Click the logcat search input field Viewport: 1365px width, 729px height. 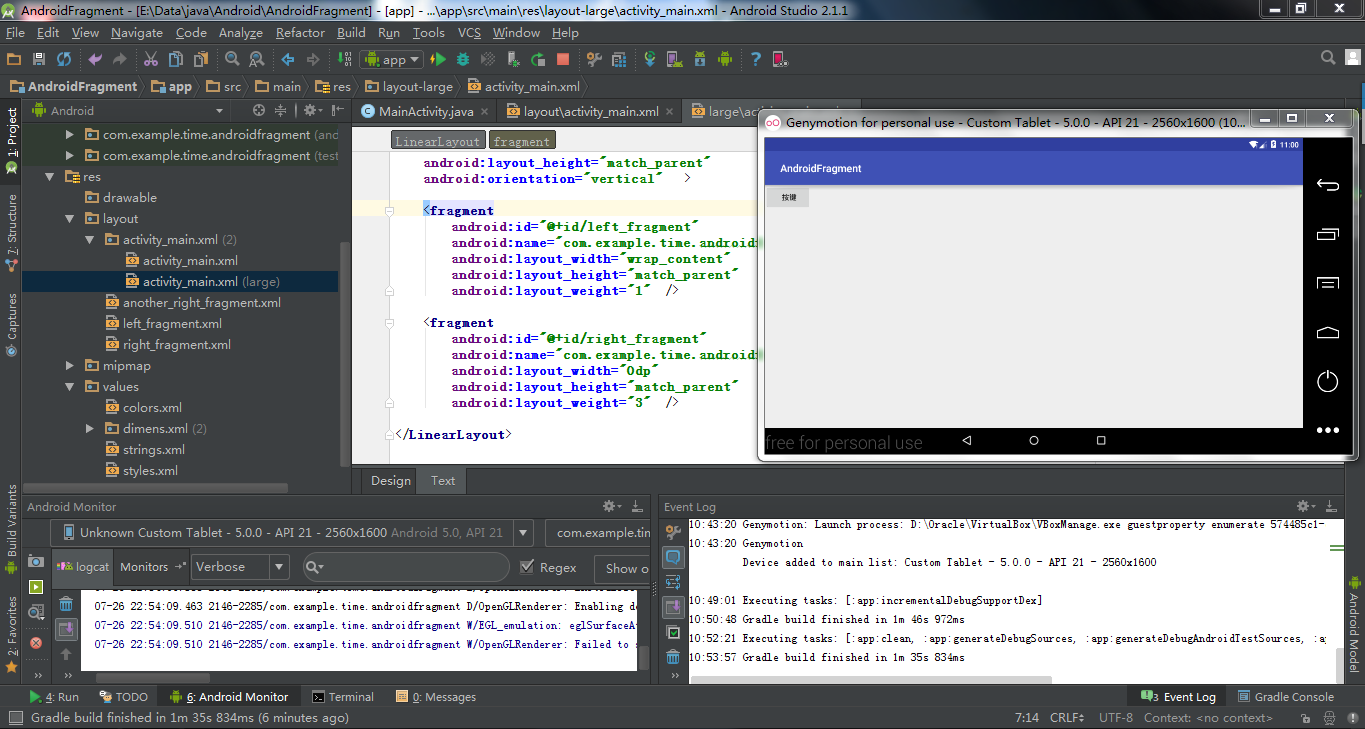click(x=407, y=567)
